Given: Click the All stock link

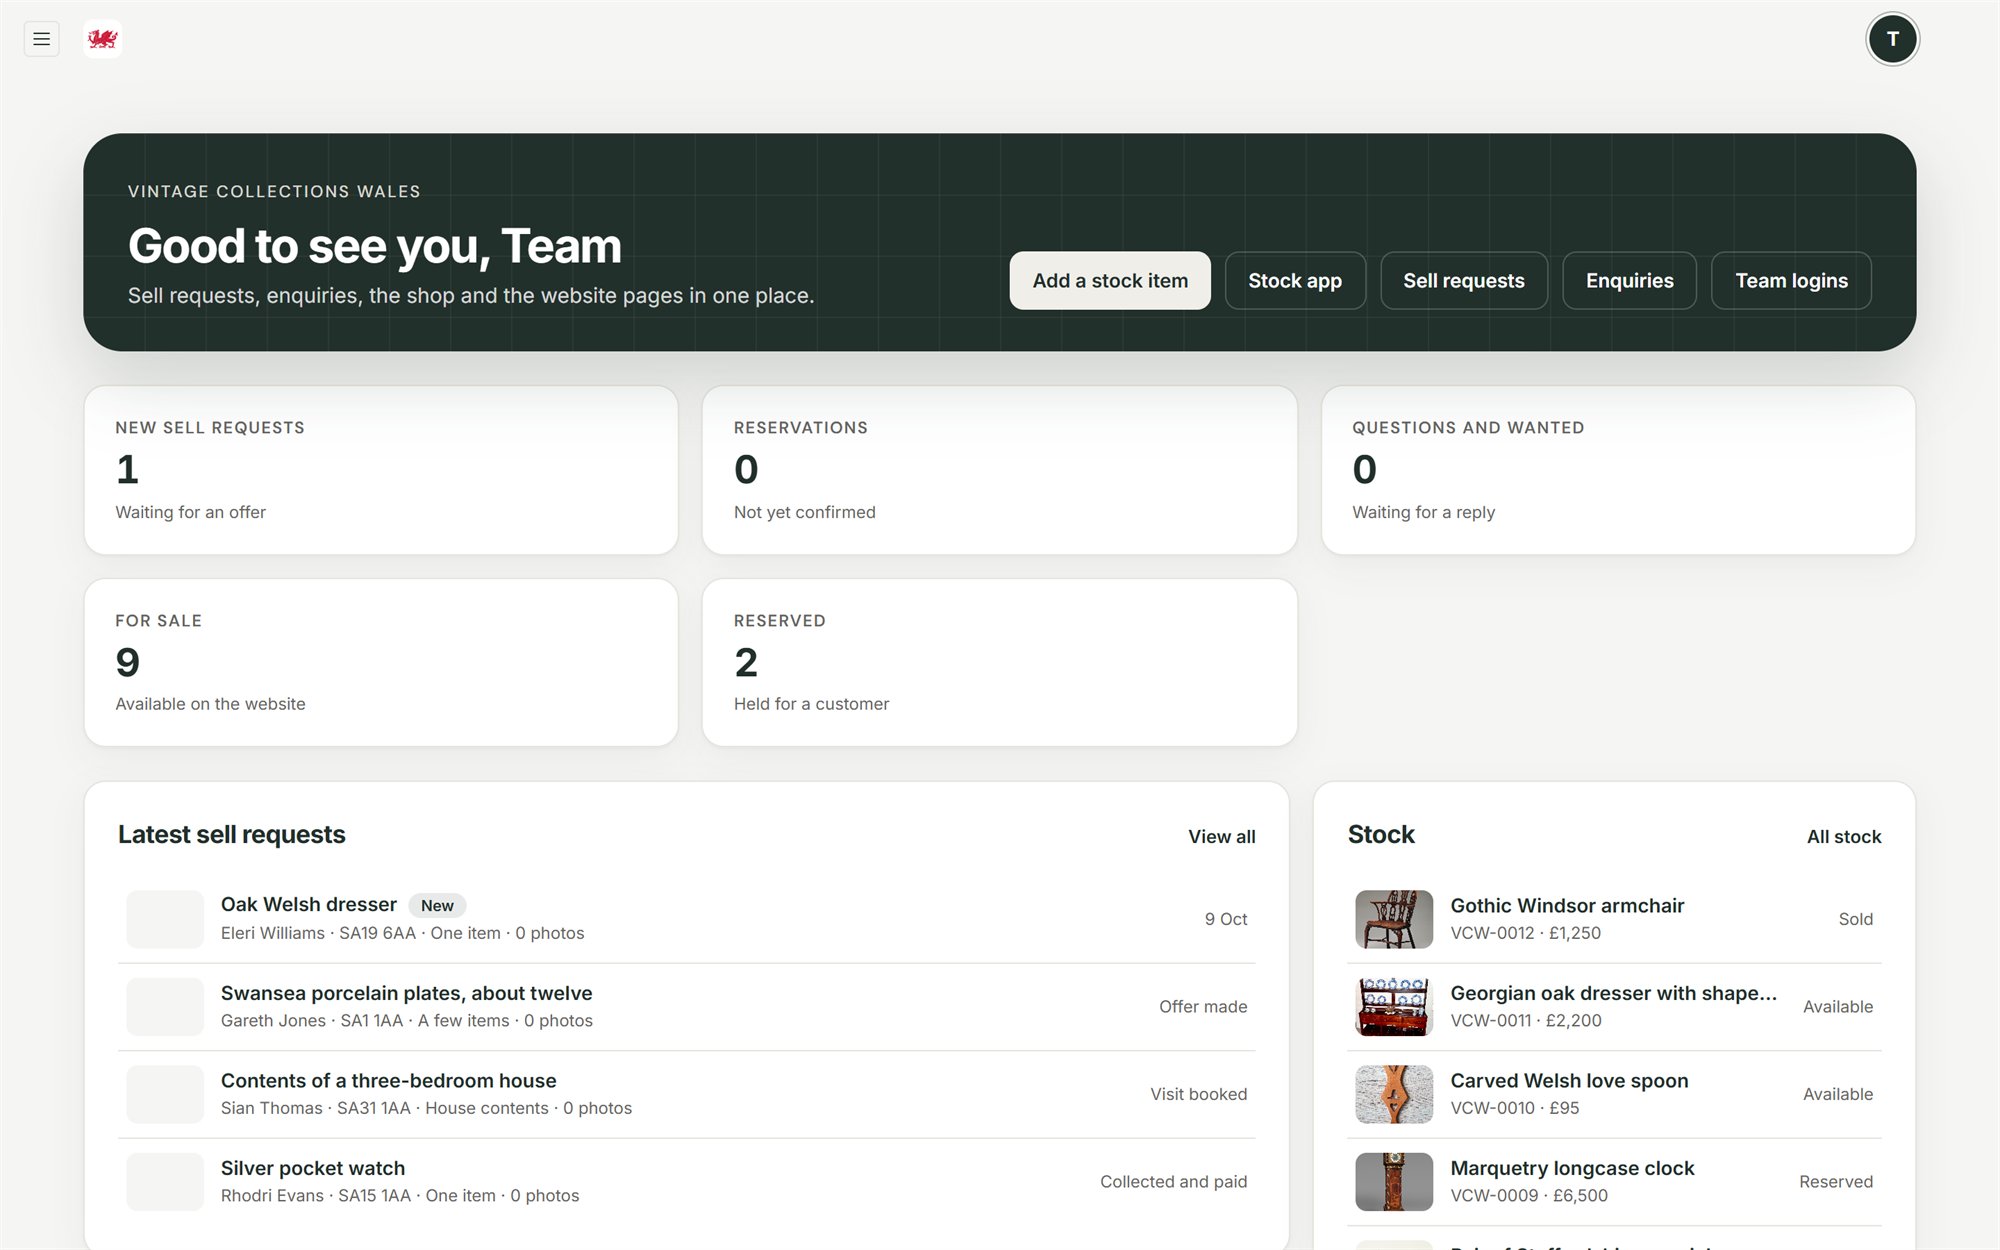Looking at the screenshot, I should click(x=1843, y=837).
